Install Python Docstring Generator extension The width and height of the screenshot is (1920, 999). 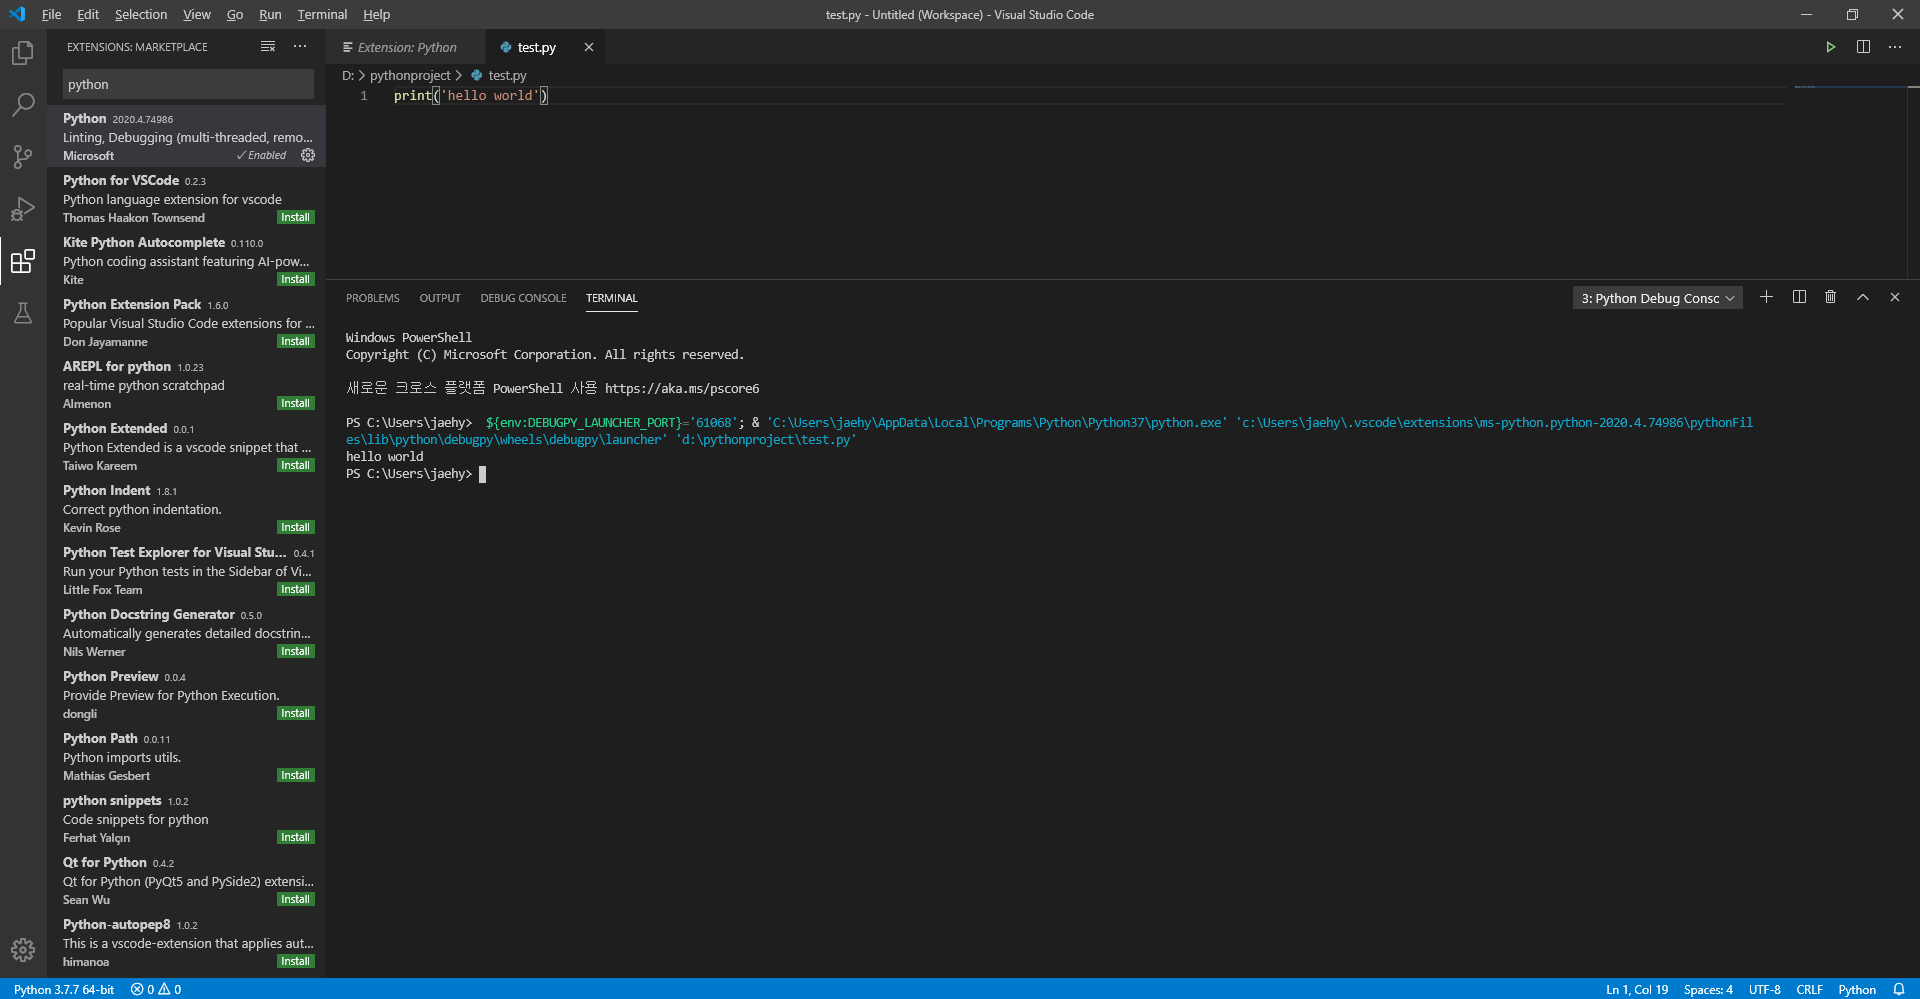[x=295, y=651]
